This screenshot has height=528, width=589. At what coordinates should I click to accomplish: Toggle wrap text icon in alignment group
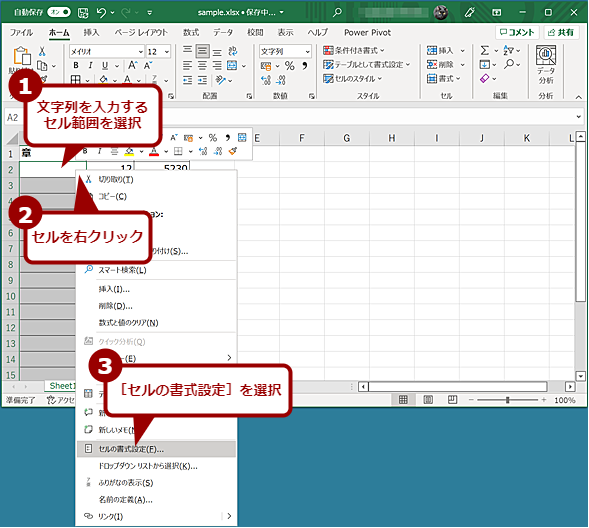tap(233, 51)
